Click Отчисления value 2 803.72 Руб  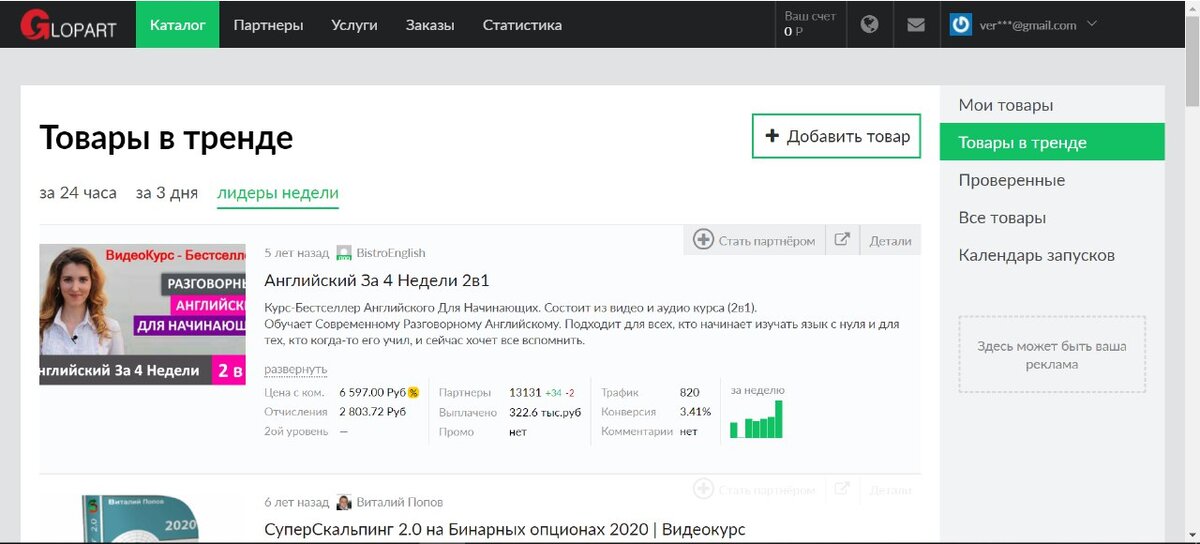372,412
